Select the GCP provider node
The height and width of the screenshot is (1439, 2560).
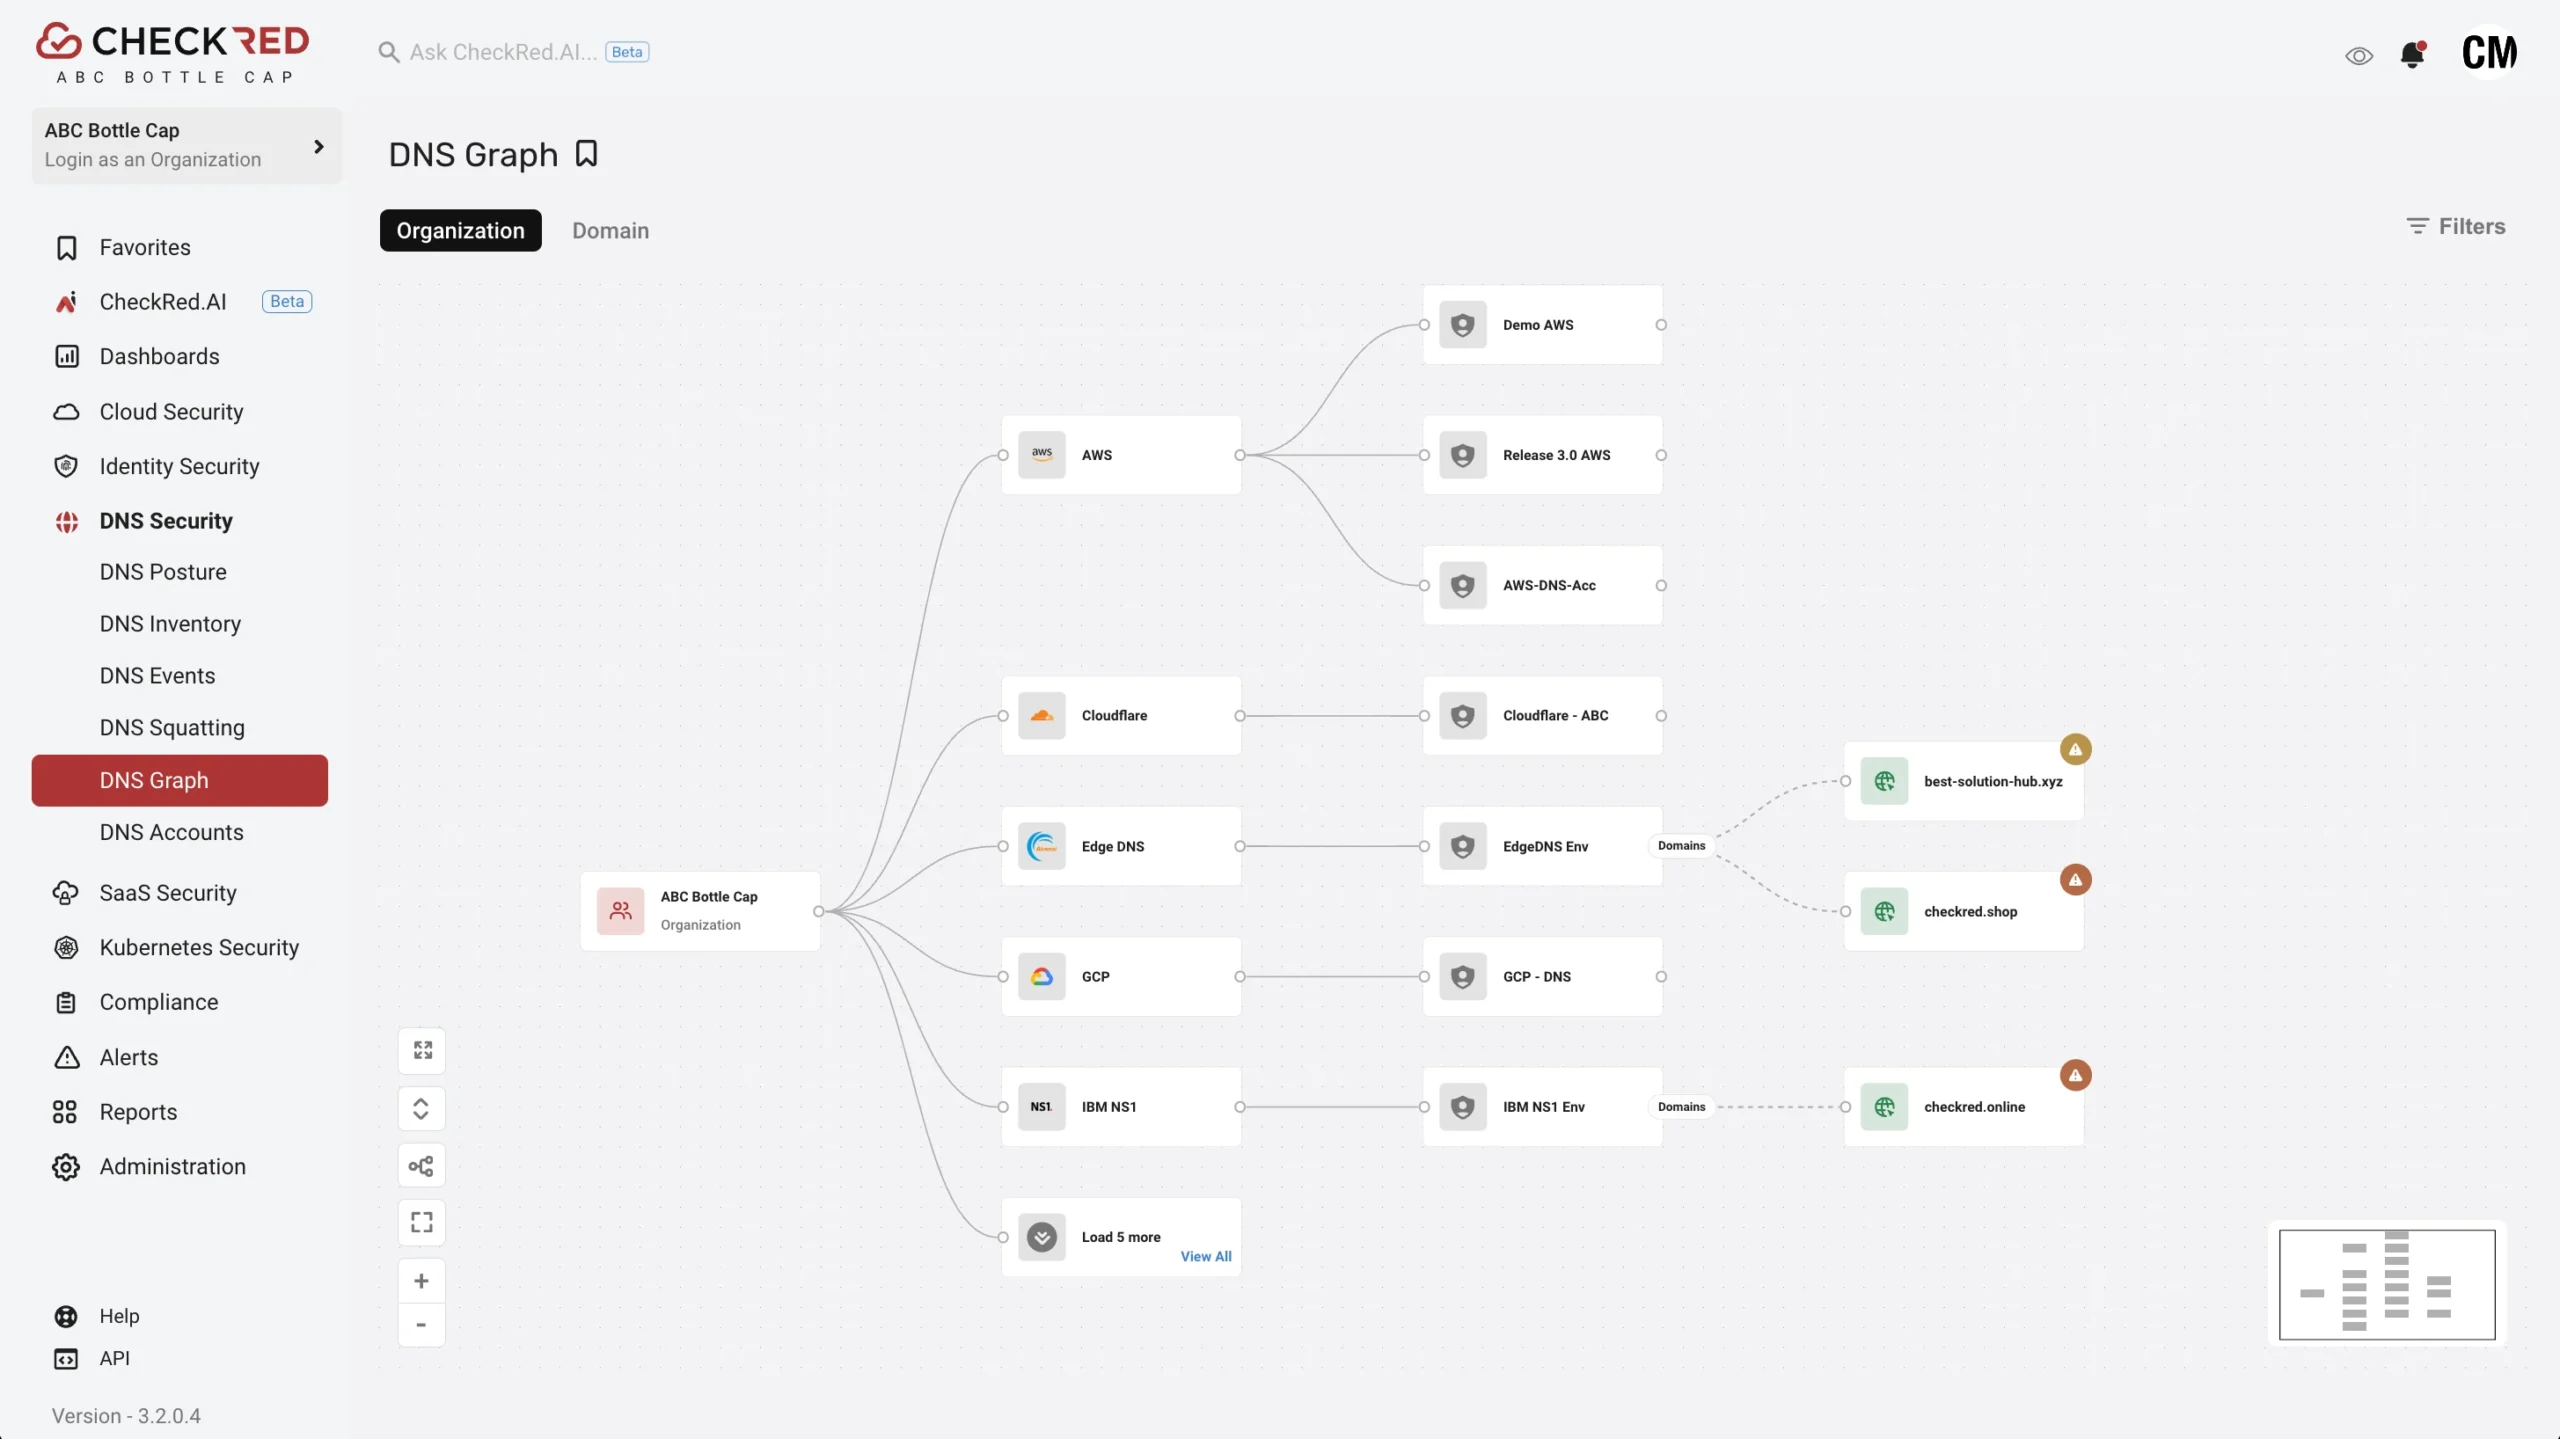click(1121, 977)
